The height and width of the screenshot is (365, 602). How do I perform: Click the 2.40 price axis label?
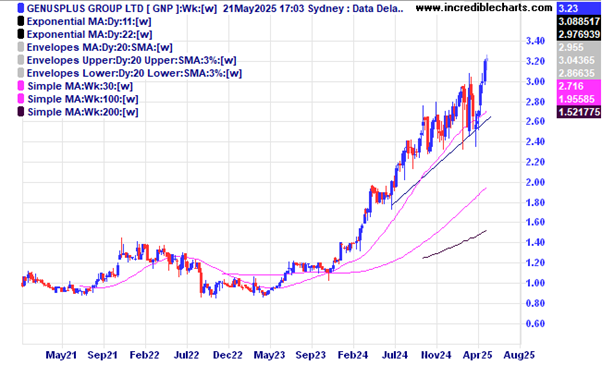click(x=535, y=142)
